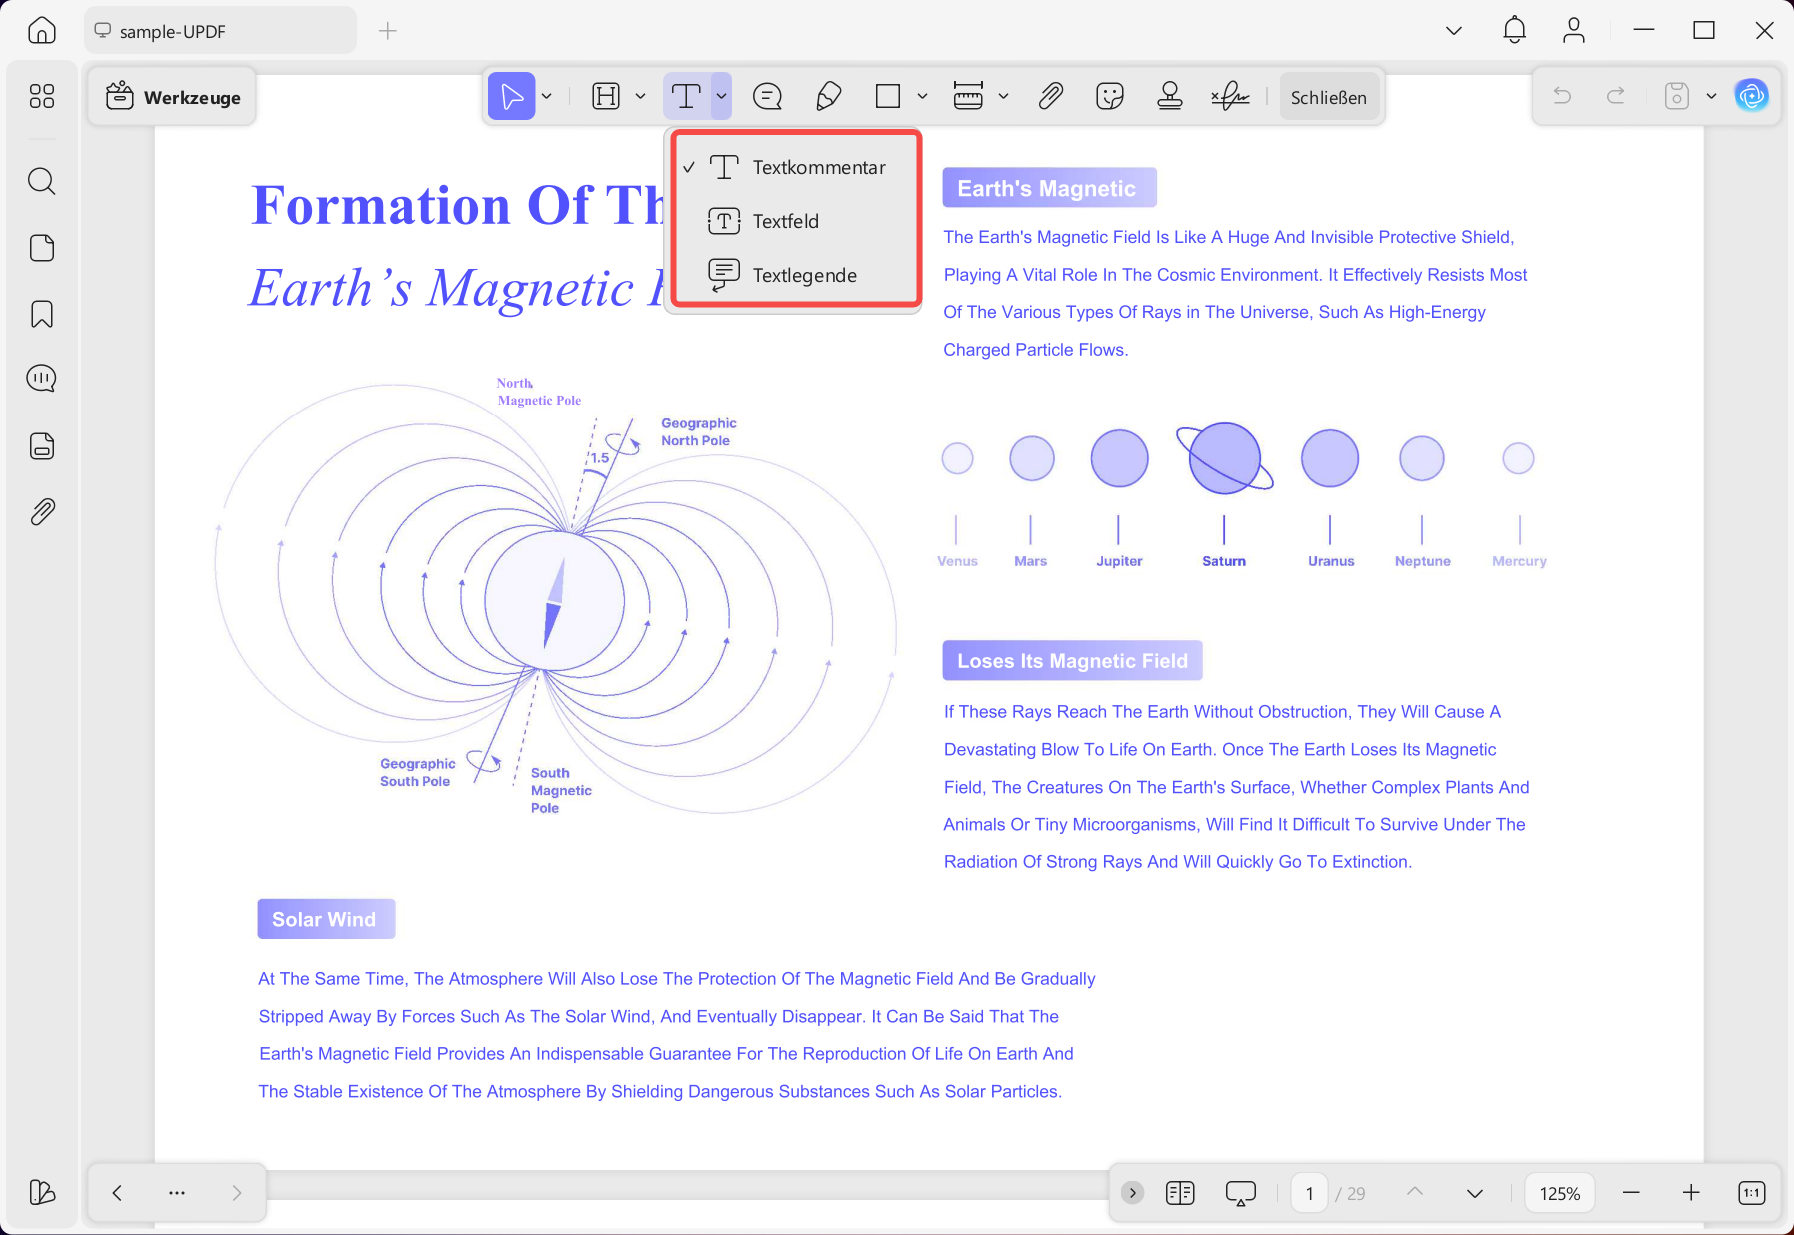Open the three-dots more options

[177, 1193]
